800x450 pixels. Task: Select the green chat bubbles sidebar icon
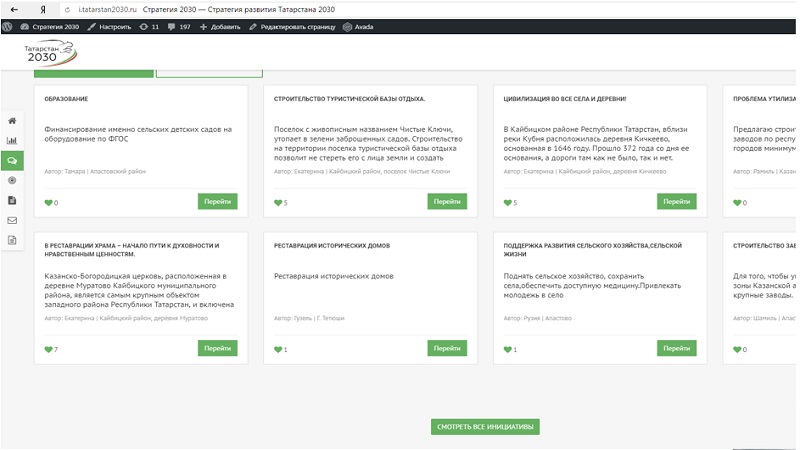tap(12, 160)
